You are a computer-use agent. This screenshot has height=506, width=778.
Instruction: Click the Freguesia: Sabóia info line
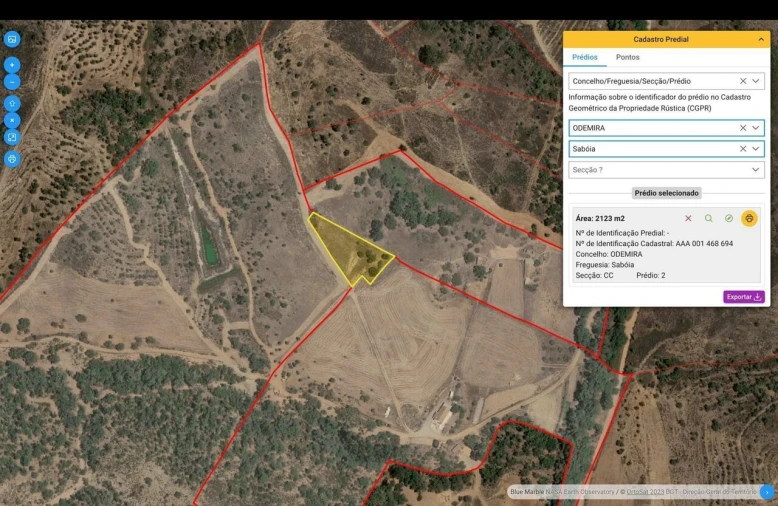click(x=605, y=265)
